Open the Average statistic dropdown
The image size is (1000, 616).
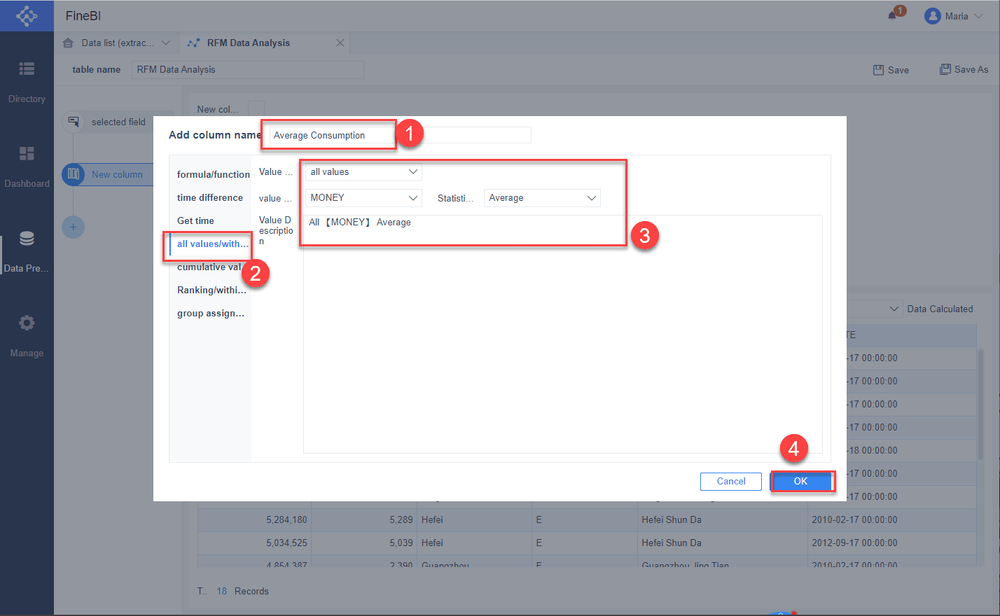[x=542, y=198]
